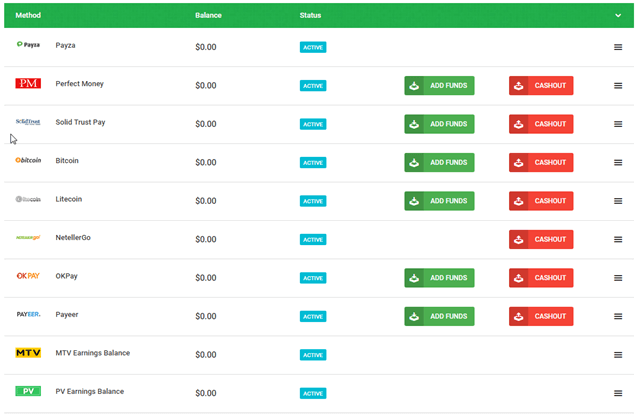Toggle the Active status badge for OKPay
Screen dimensions: 640x414
313,278
